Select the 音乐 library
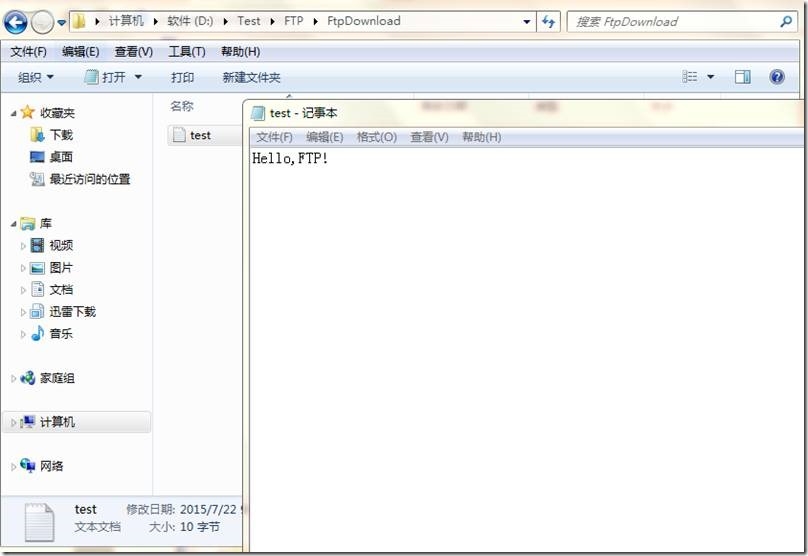Viewport: 808px width, 556px height. click(x=61, y=333)
